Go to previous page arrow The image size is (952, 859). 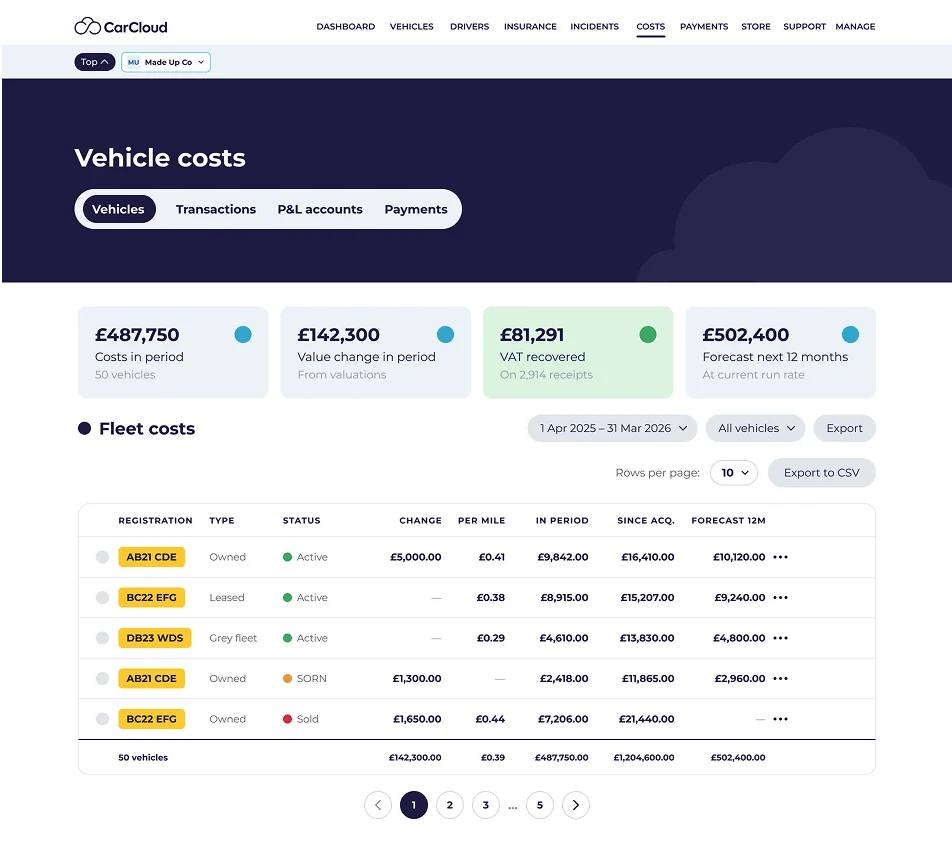[378, 805]
